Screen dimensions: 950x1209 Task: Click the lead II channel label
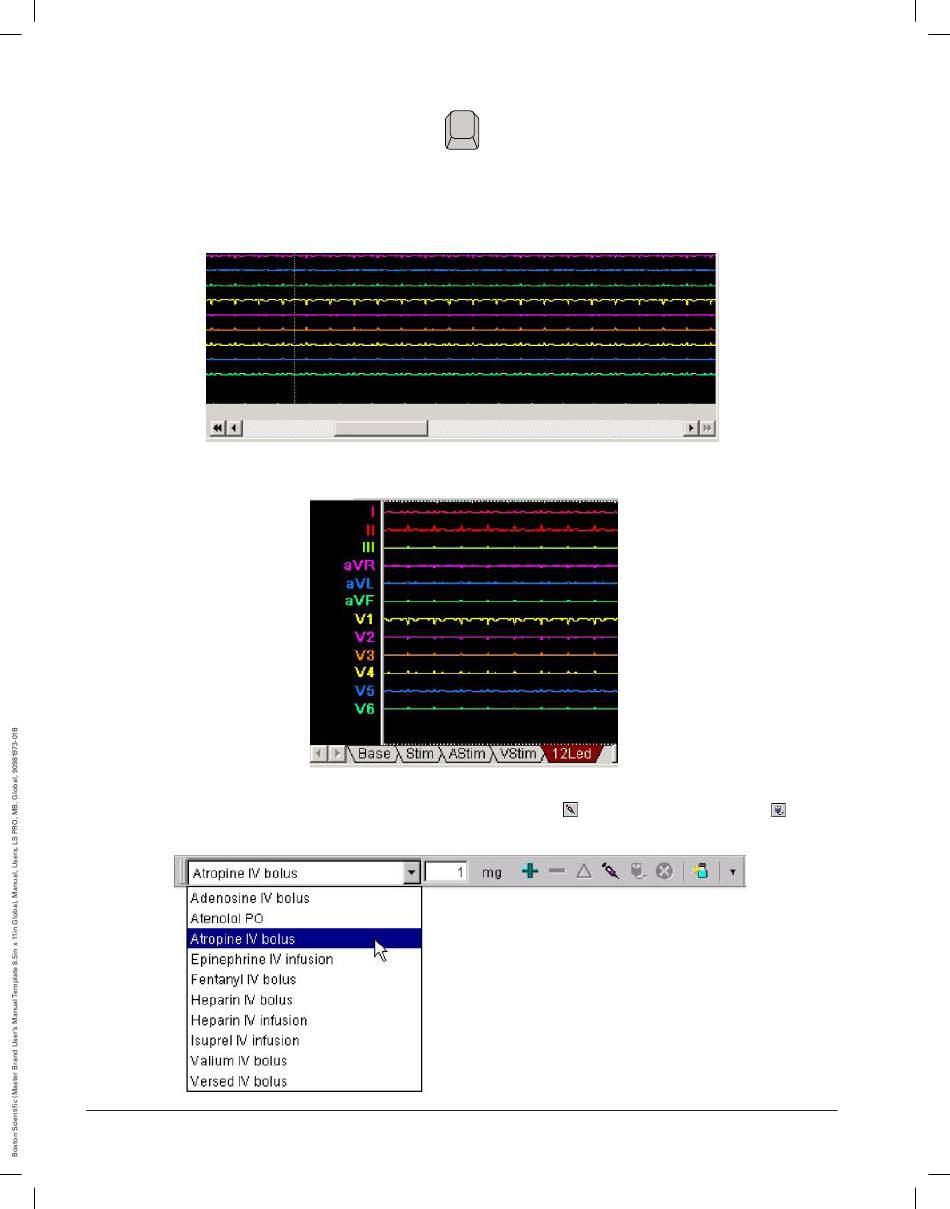tap(369, 529)
